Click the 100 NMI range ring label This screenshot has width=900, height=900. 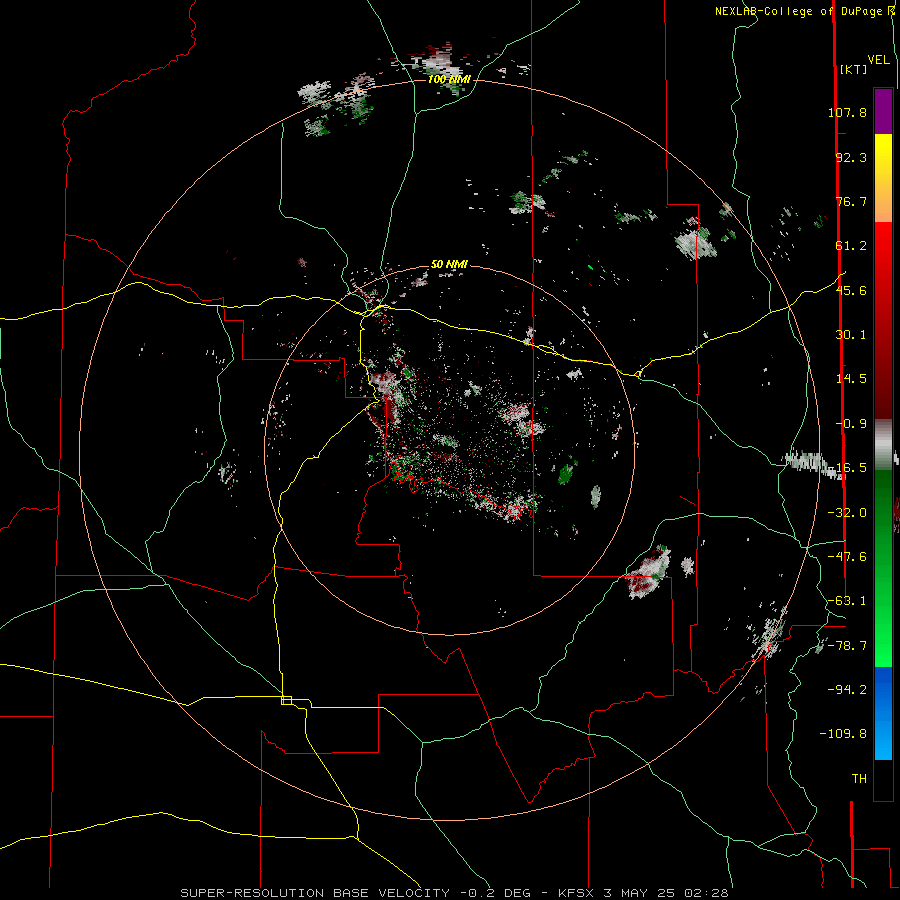[449, 79]
